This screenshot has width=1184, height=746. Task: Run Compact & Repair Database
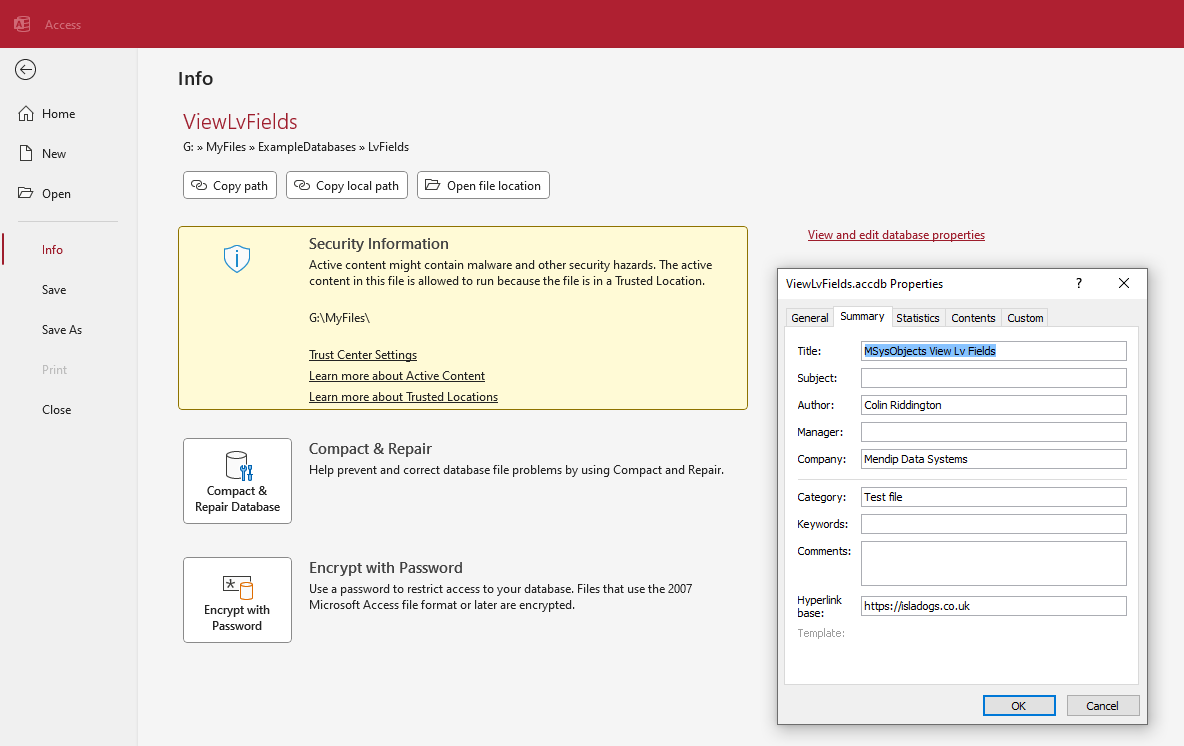pos(237,481)
